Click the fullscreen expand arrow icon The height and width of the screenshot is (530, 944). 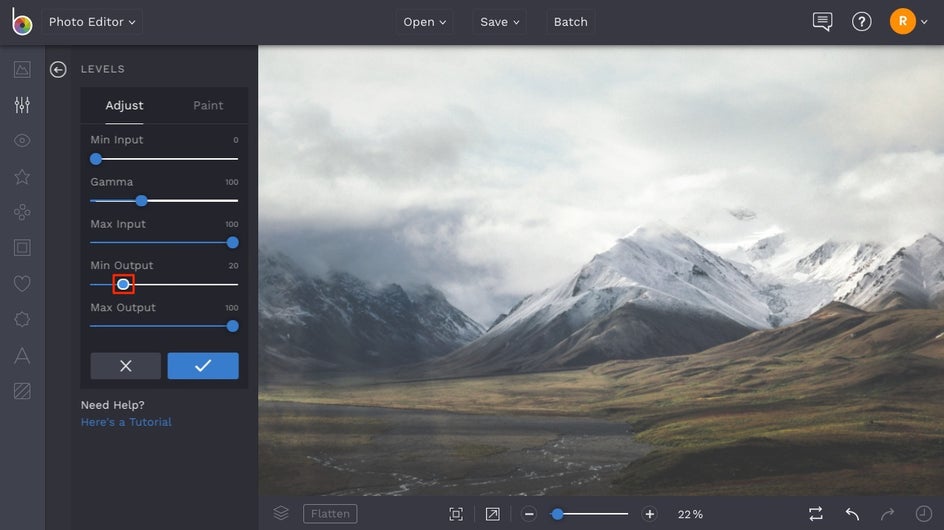(492, 514)
